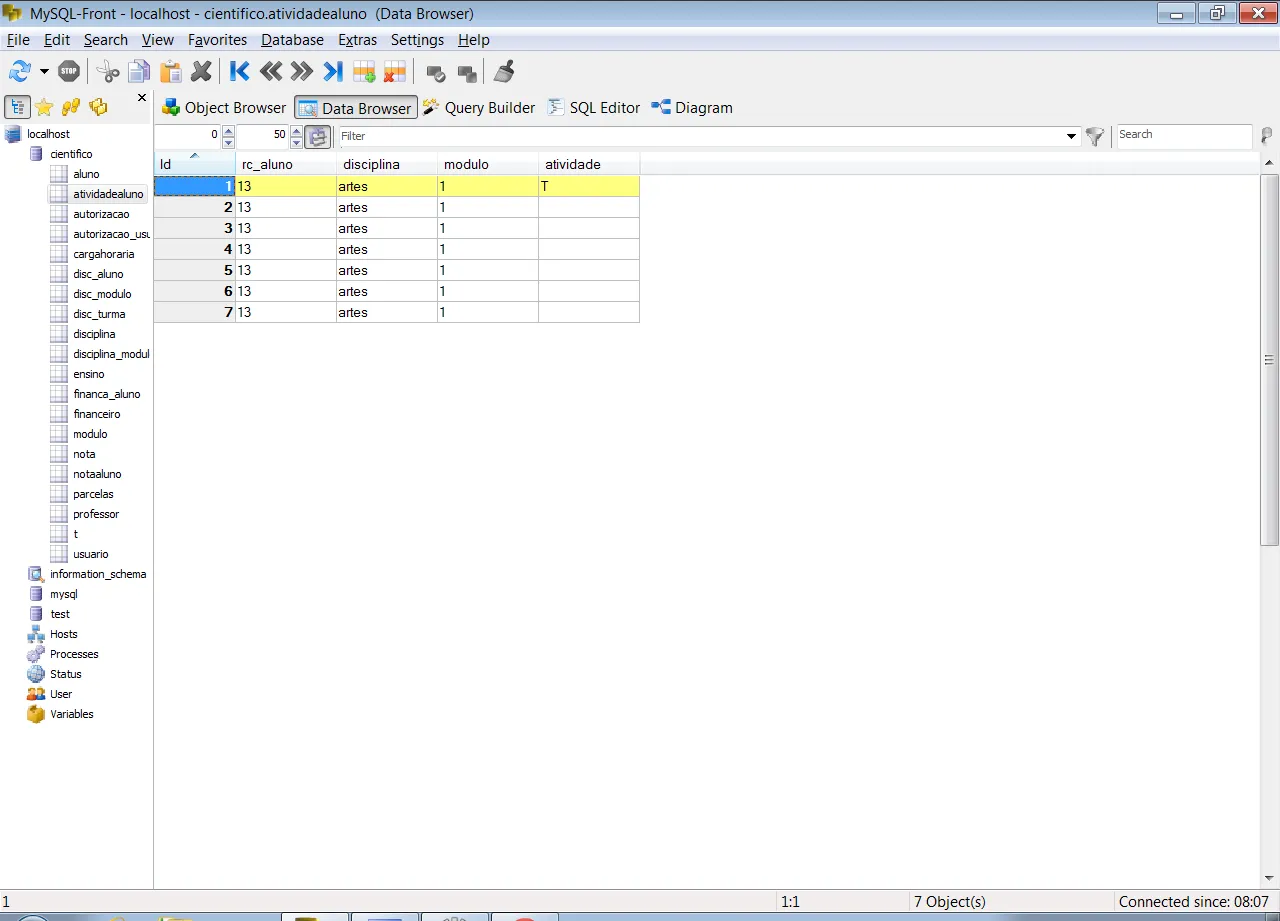Click the Insert record grid icon
This screenshot has height=921, width=1280.
364,71
